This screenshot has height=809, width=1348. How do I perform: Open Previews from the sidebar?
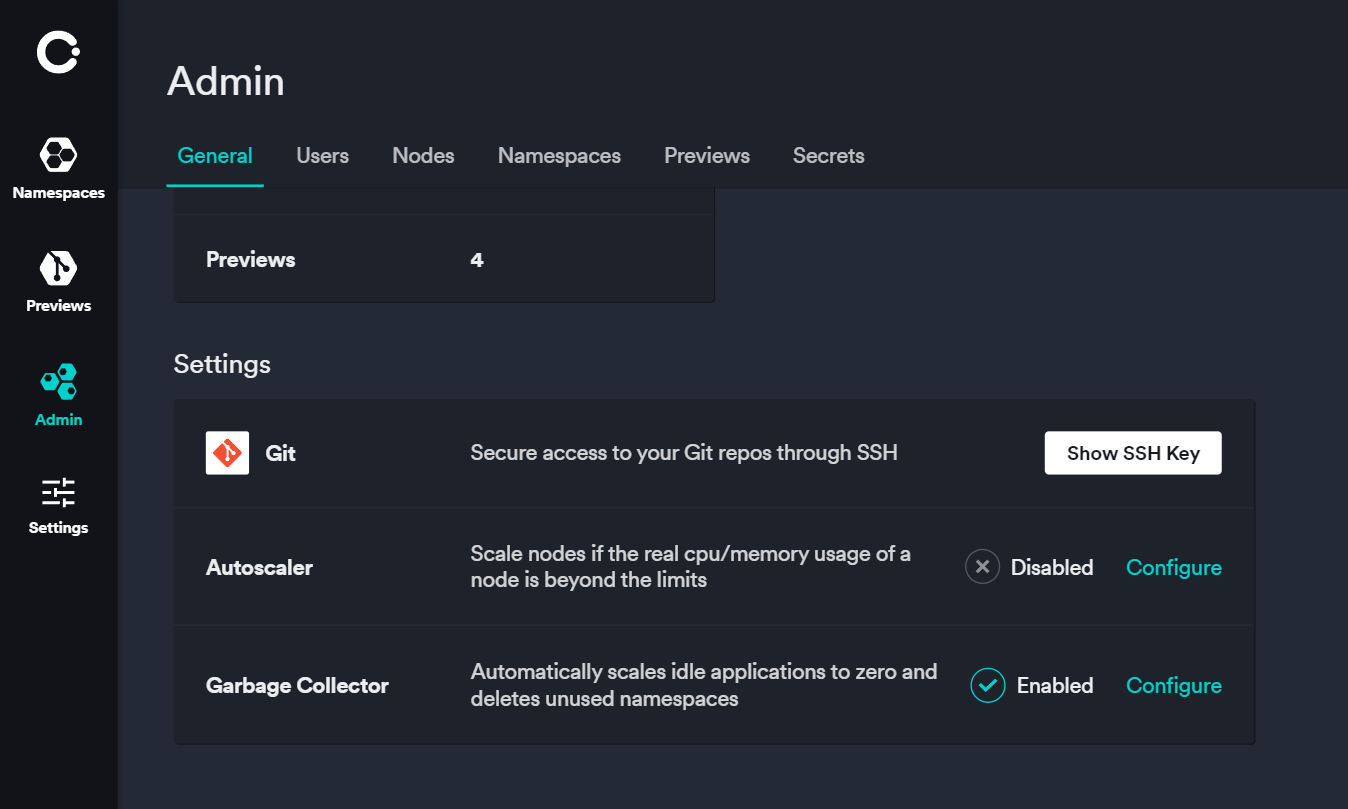pyautogui.click(x=58, y=282)
